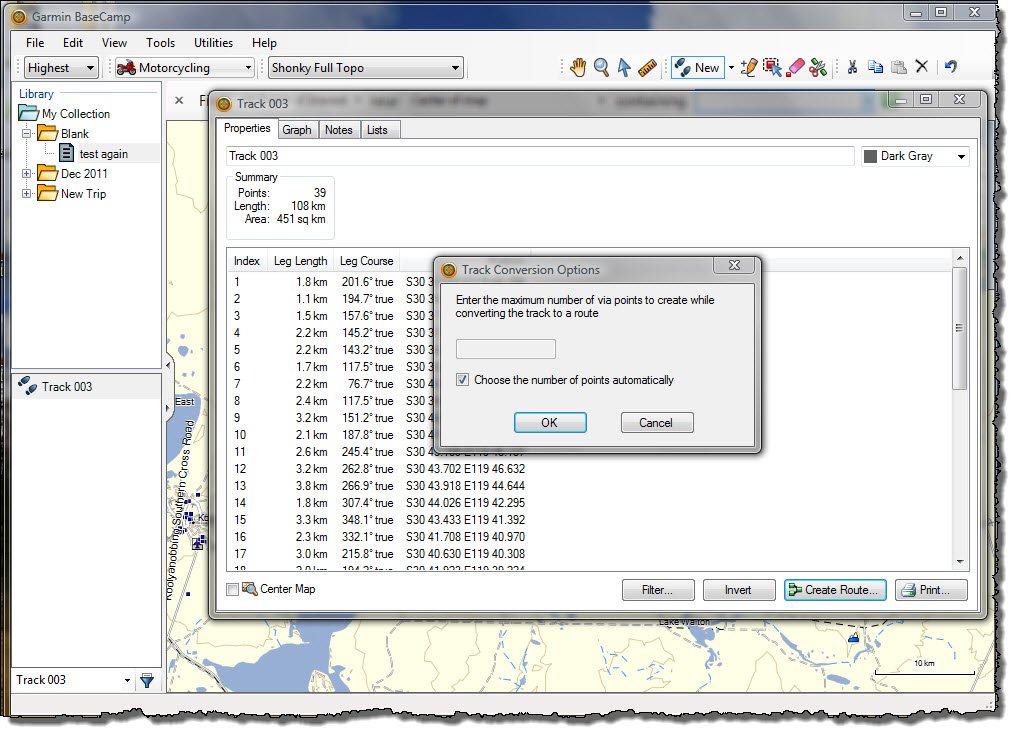
Task: Expand the New Trip folder
Action: click(x=27, y=194)
